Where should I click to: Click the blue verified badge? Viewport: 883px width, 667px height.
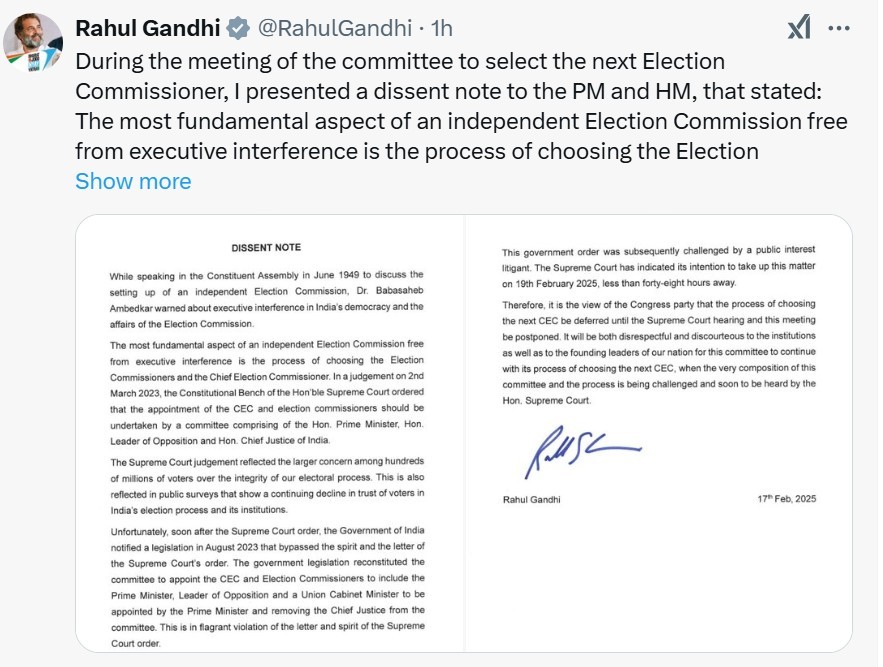click(x=238, y=28)
